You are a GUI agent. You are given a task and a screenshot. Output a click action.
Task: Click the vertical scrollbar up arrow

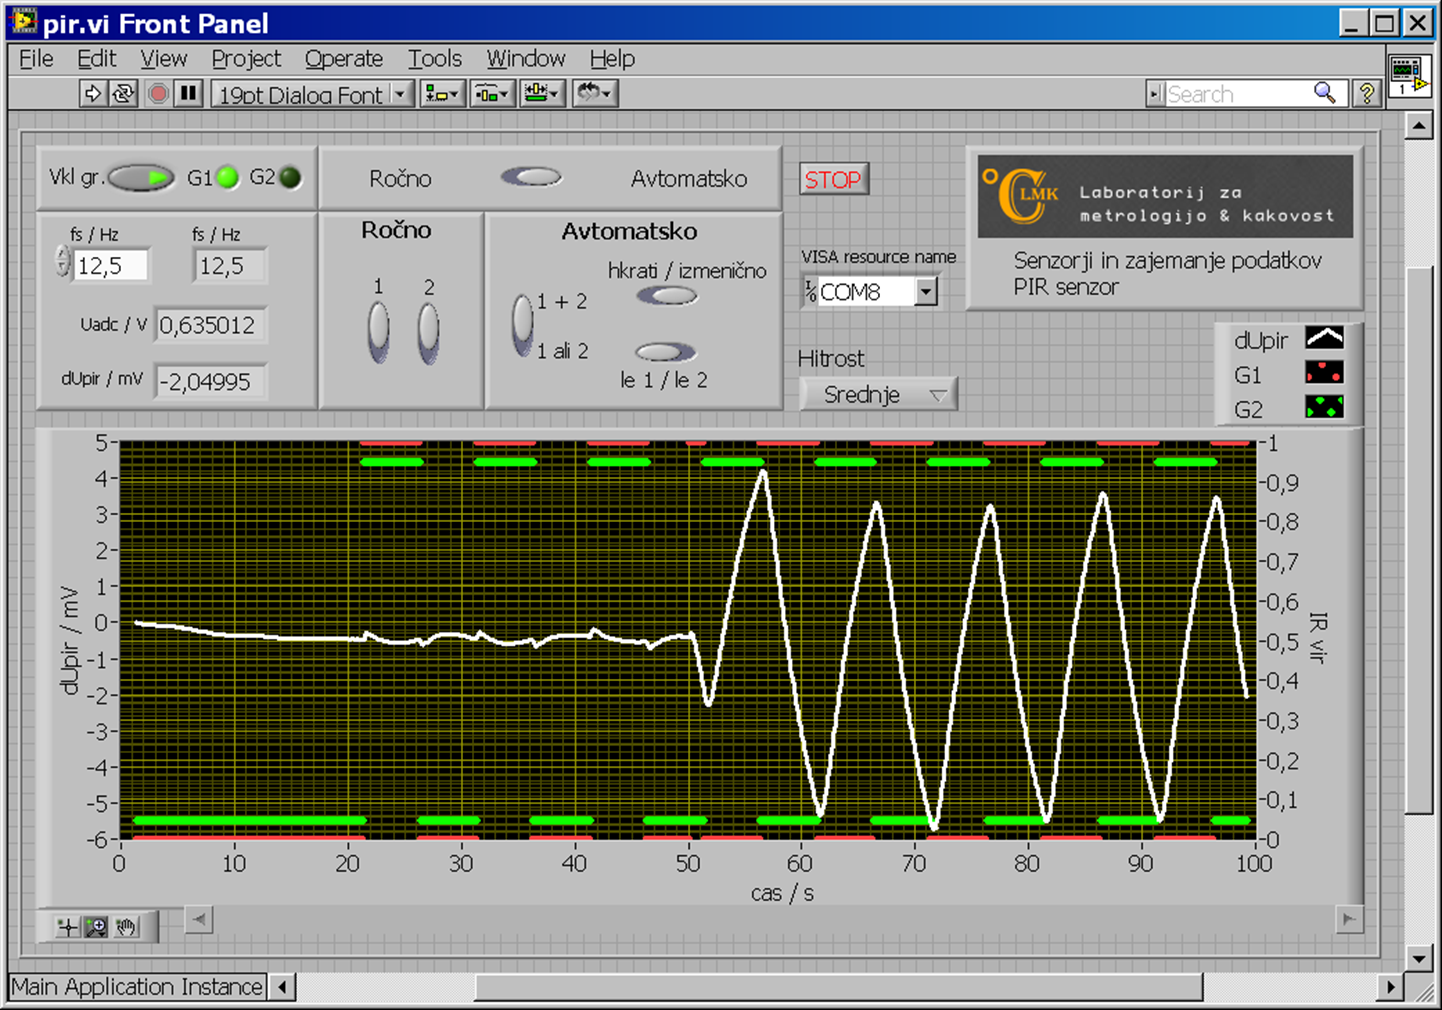[1418, 126]
